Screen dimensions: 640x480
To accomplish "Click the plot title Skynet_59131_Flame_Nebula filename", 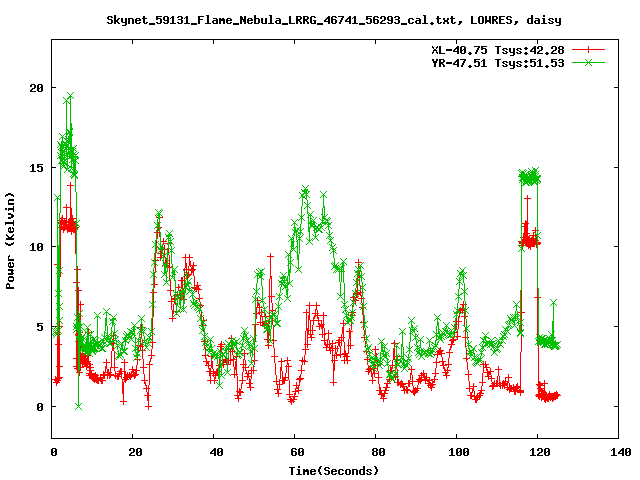I will 334,20.
